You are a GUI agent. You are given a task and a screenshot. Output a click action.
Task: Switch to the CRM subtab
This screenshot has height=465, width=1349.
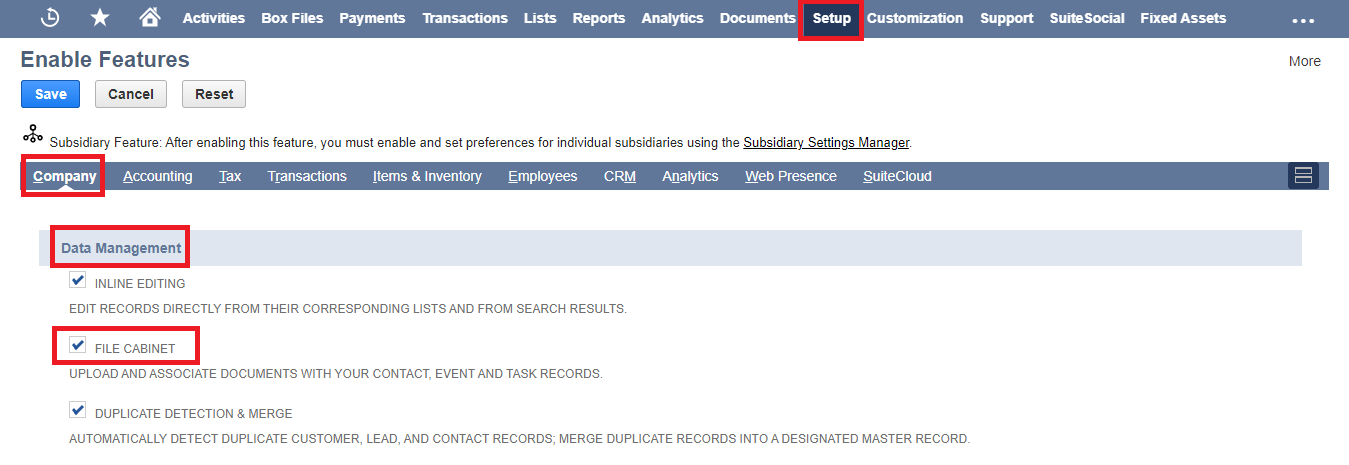coord(620,176)
